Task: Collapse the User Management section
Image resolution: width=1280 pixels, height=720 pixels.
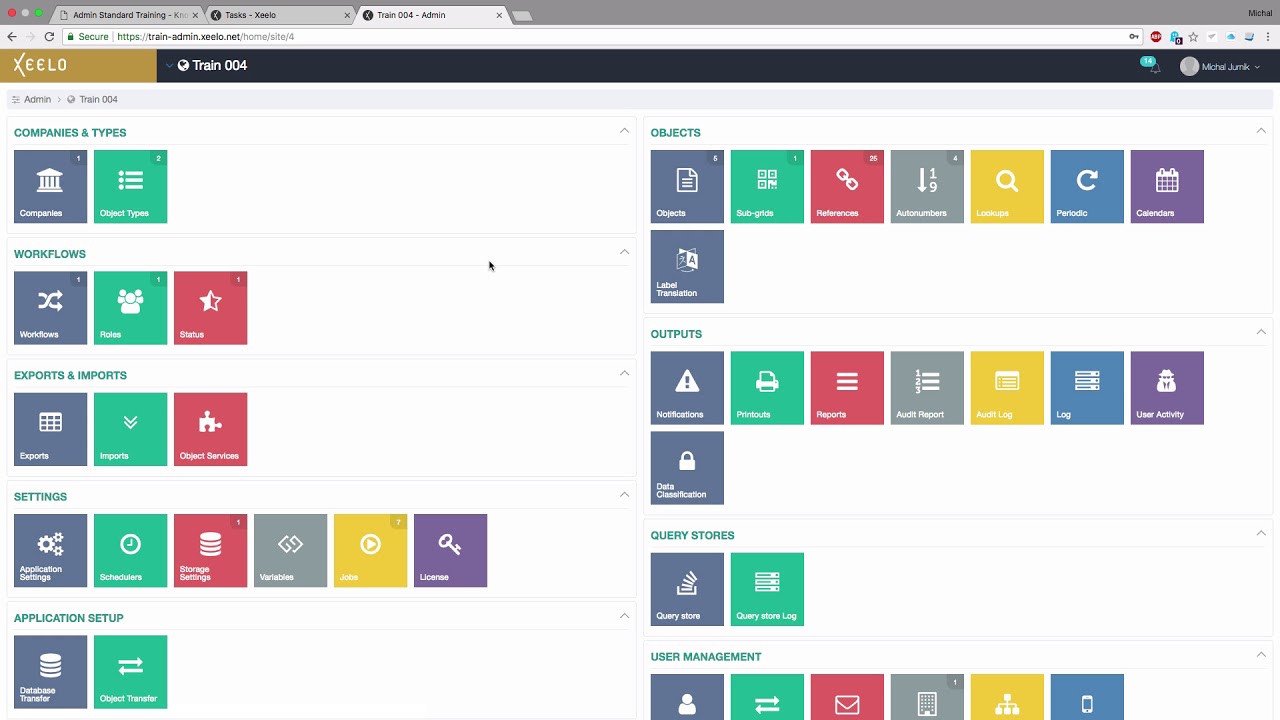Action: tap(1261, 655)
